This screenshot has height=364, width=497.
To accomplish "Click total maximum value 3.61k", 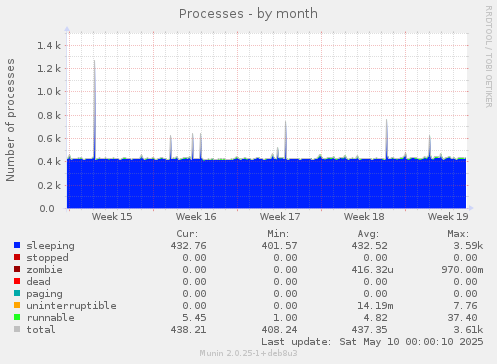I will point(468,330).
